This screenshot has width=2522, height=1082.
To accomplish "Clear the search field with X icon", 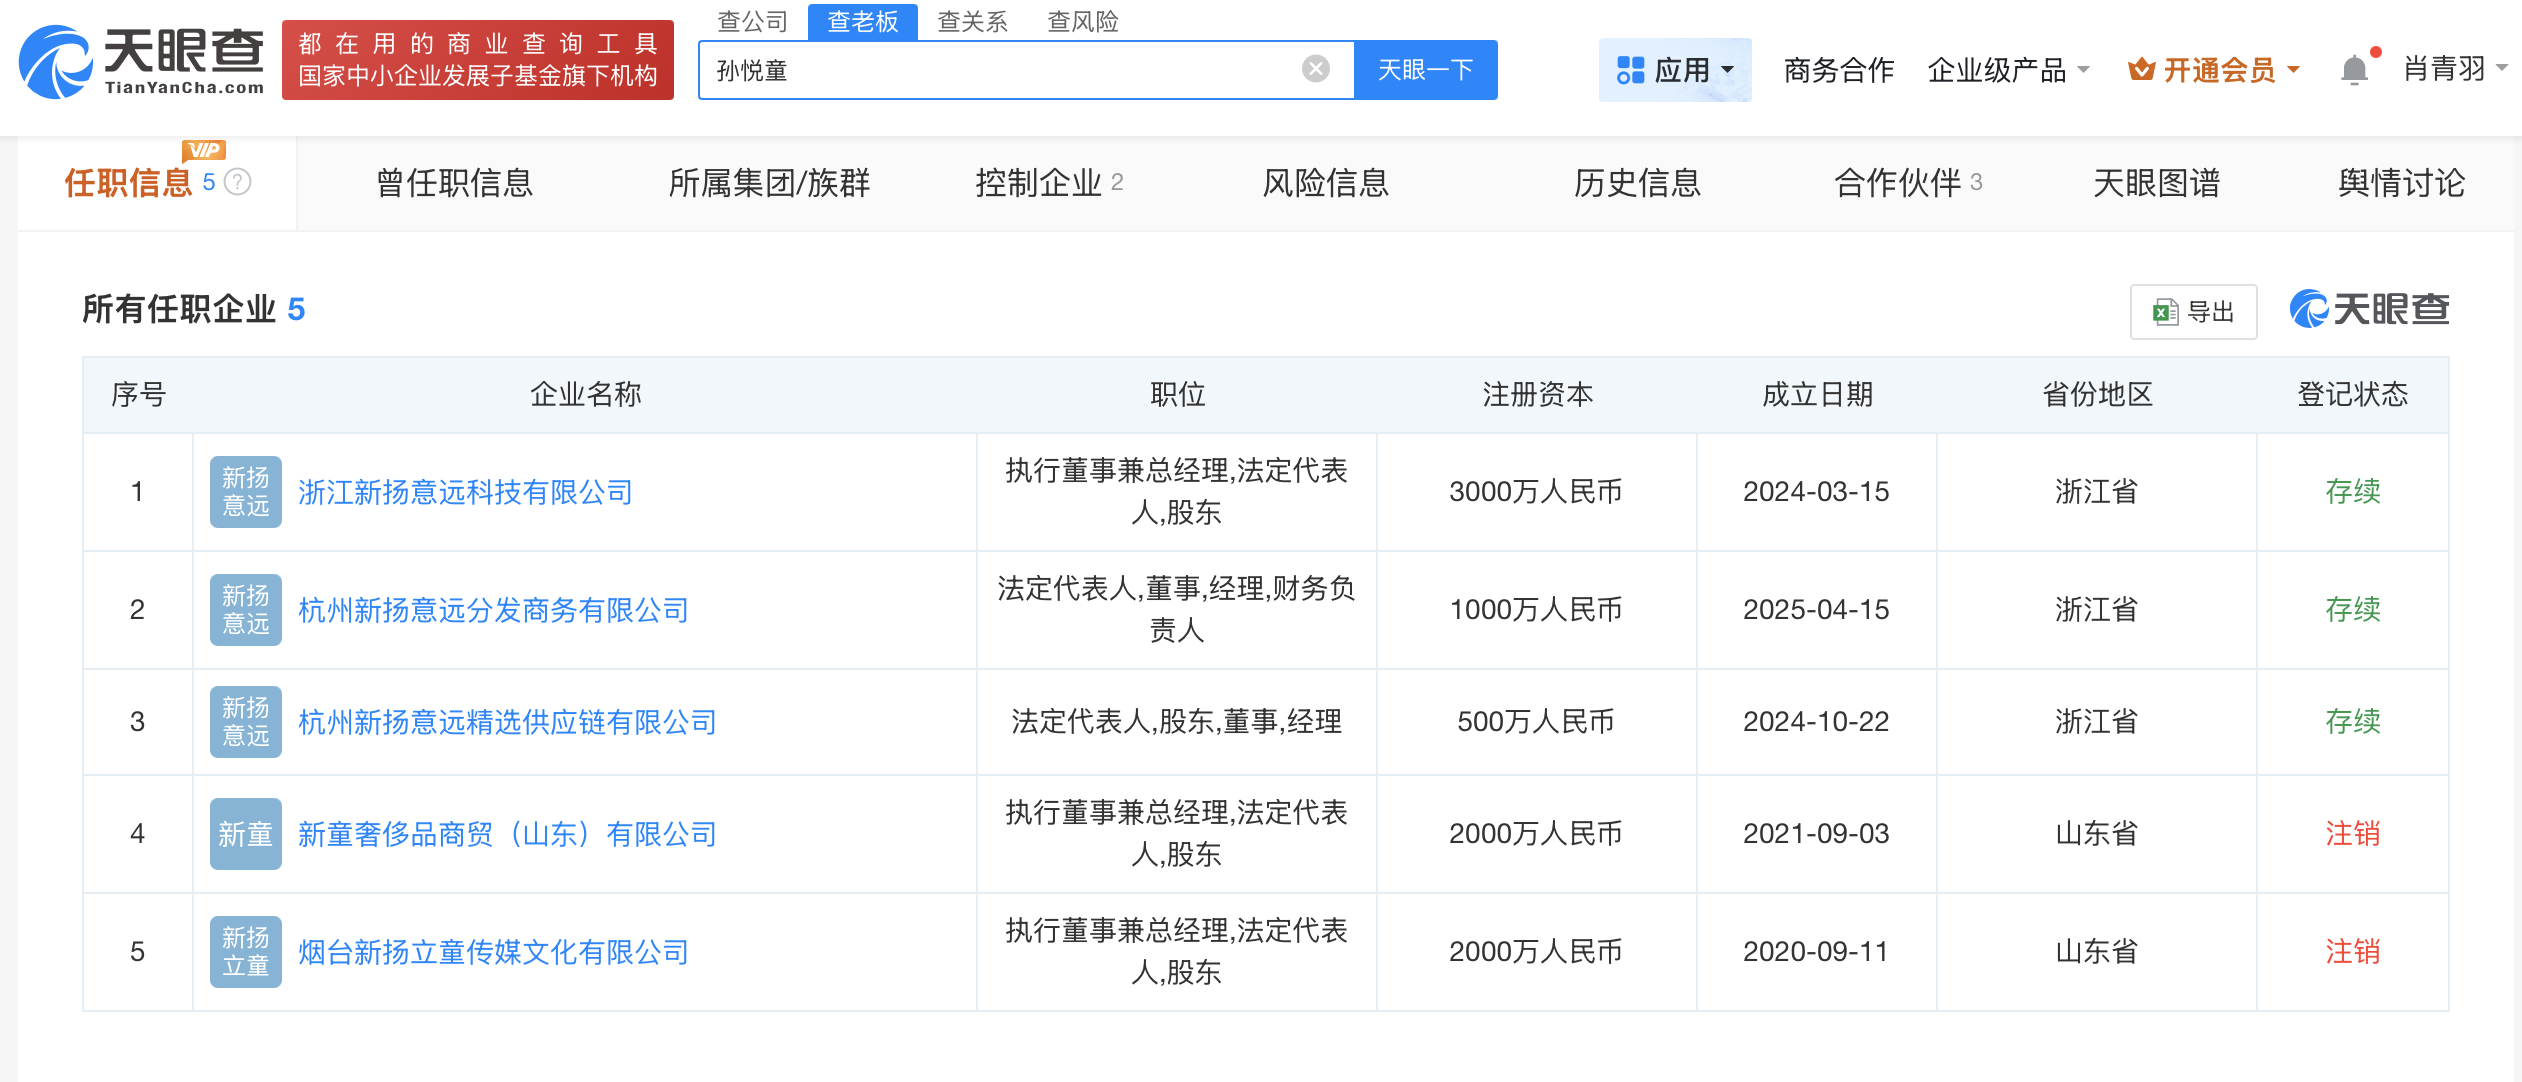I will click(x=1315, y=69).
